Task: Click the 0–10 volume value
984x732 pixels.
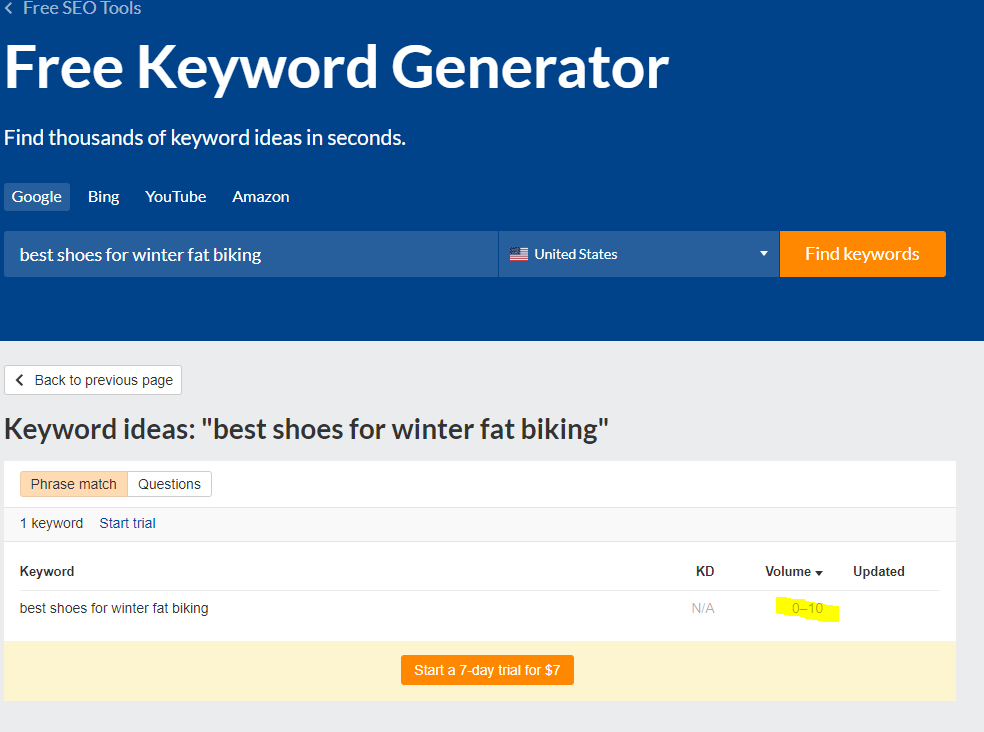Action: click(807, 608)
